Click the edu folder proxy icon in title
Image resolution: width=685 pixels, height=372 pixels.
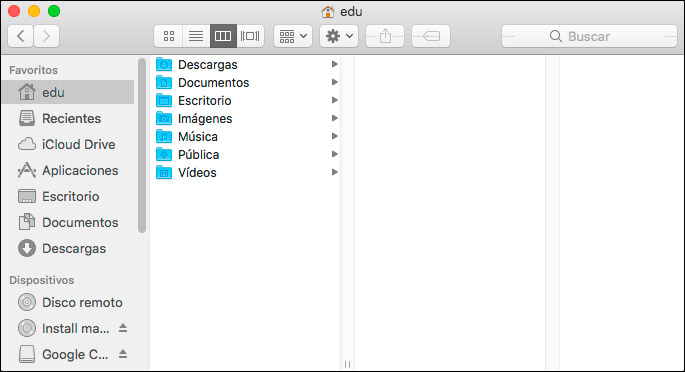(328, 12)
